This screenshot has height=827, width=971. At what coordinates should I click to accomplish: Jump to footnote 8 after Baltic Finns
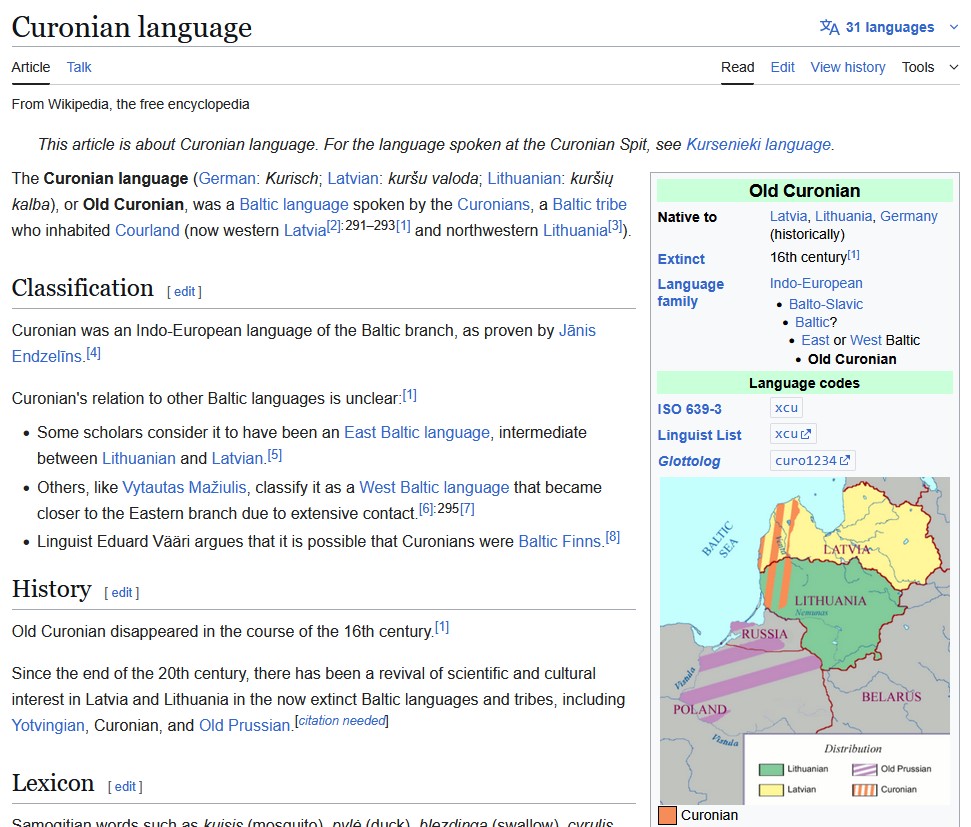click(612, 537)
